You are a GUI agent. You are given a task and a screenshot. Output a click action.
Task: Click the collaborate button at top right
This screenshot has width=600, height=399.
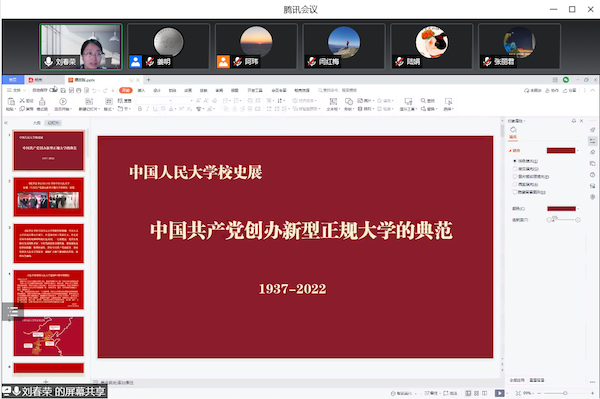tap(552, 90)
